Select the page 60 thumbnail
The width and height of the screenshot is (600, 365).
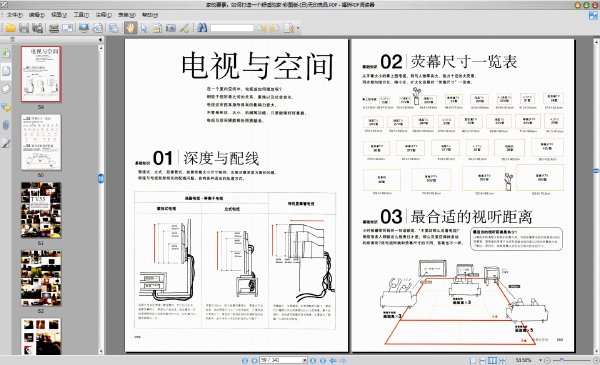tap(41, 142)
